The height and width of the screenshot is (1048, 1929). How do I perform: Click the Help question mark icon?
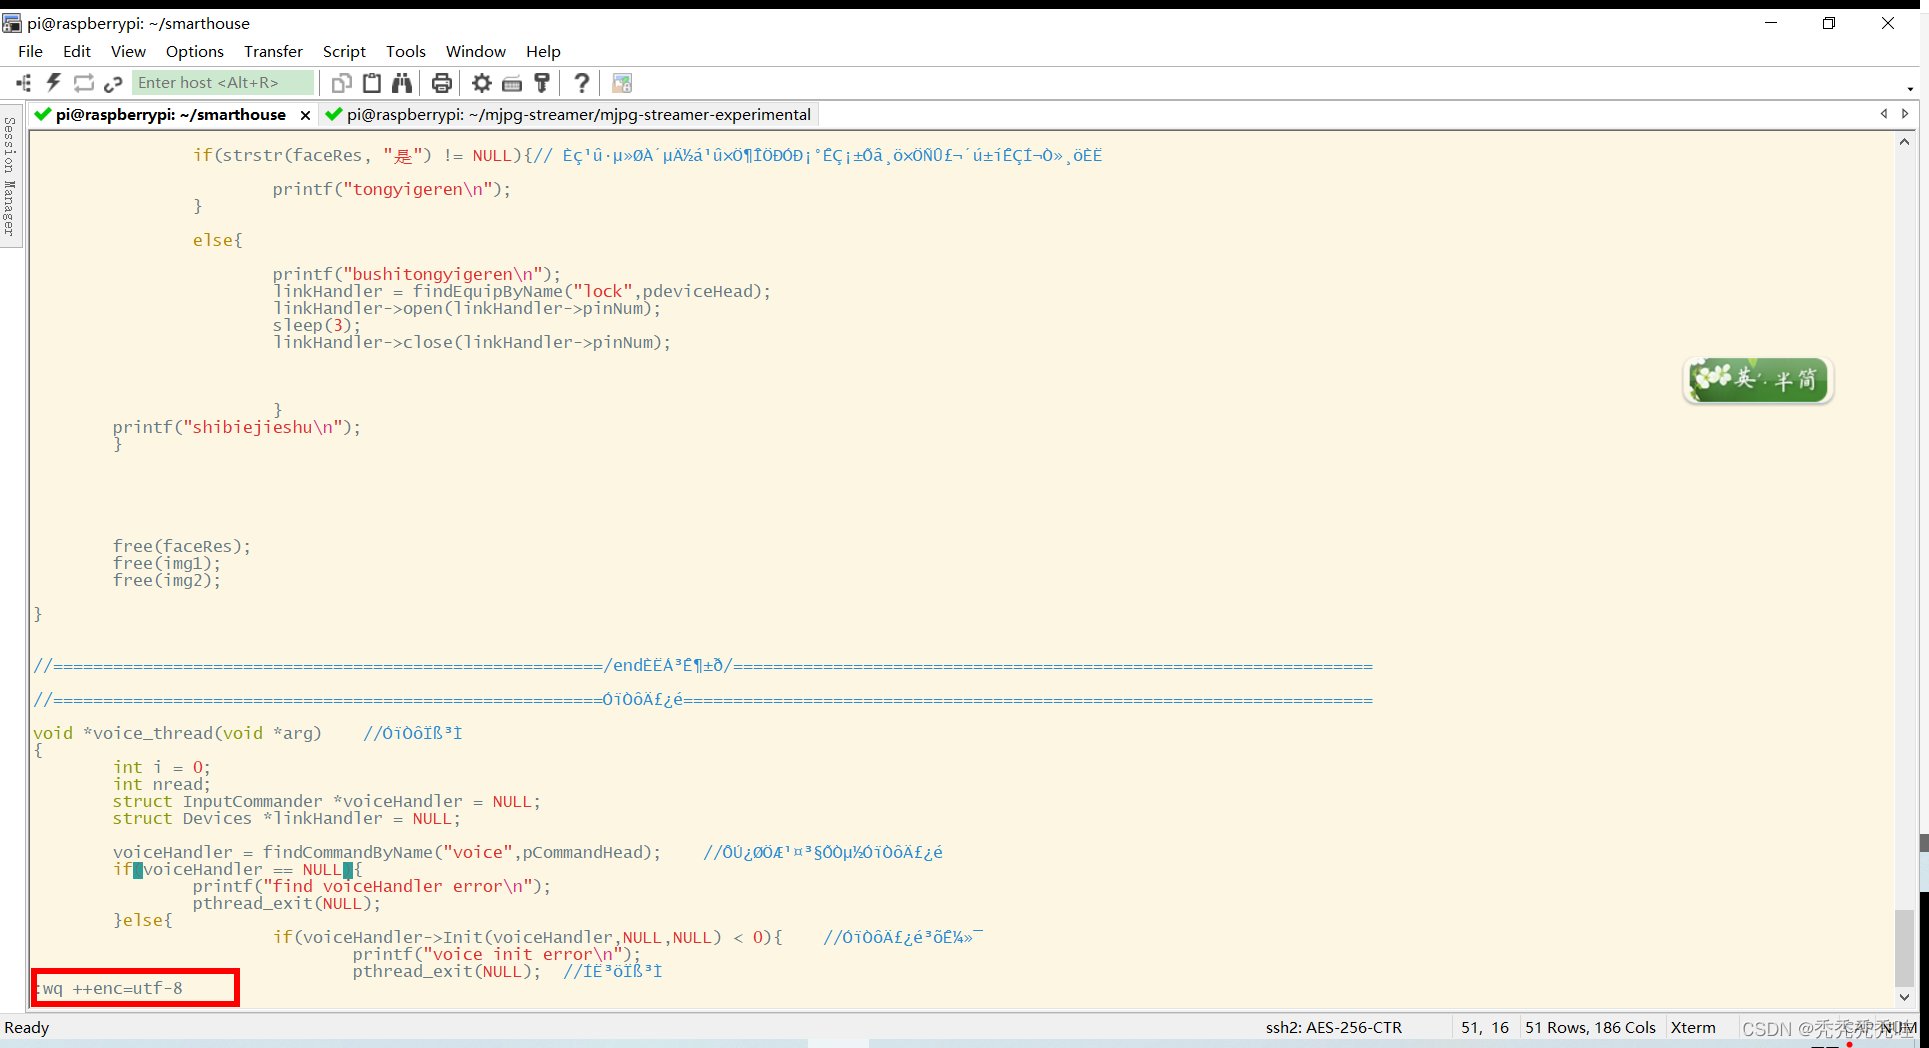tap(582, 83)
